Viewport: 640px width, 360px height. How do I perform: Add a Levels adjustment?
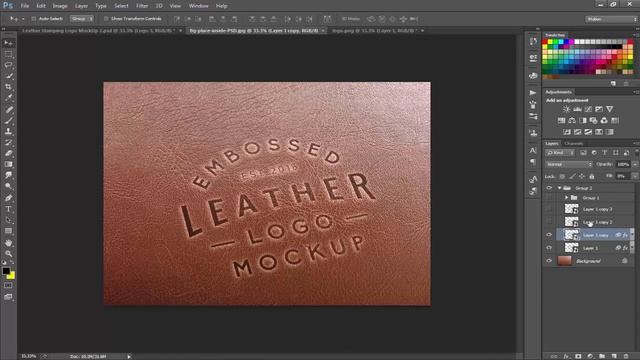(x=577, y=109)
